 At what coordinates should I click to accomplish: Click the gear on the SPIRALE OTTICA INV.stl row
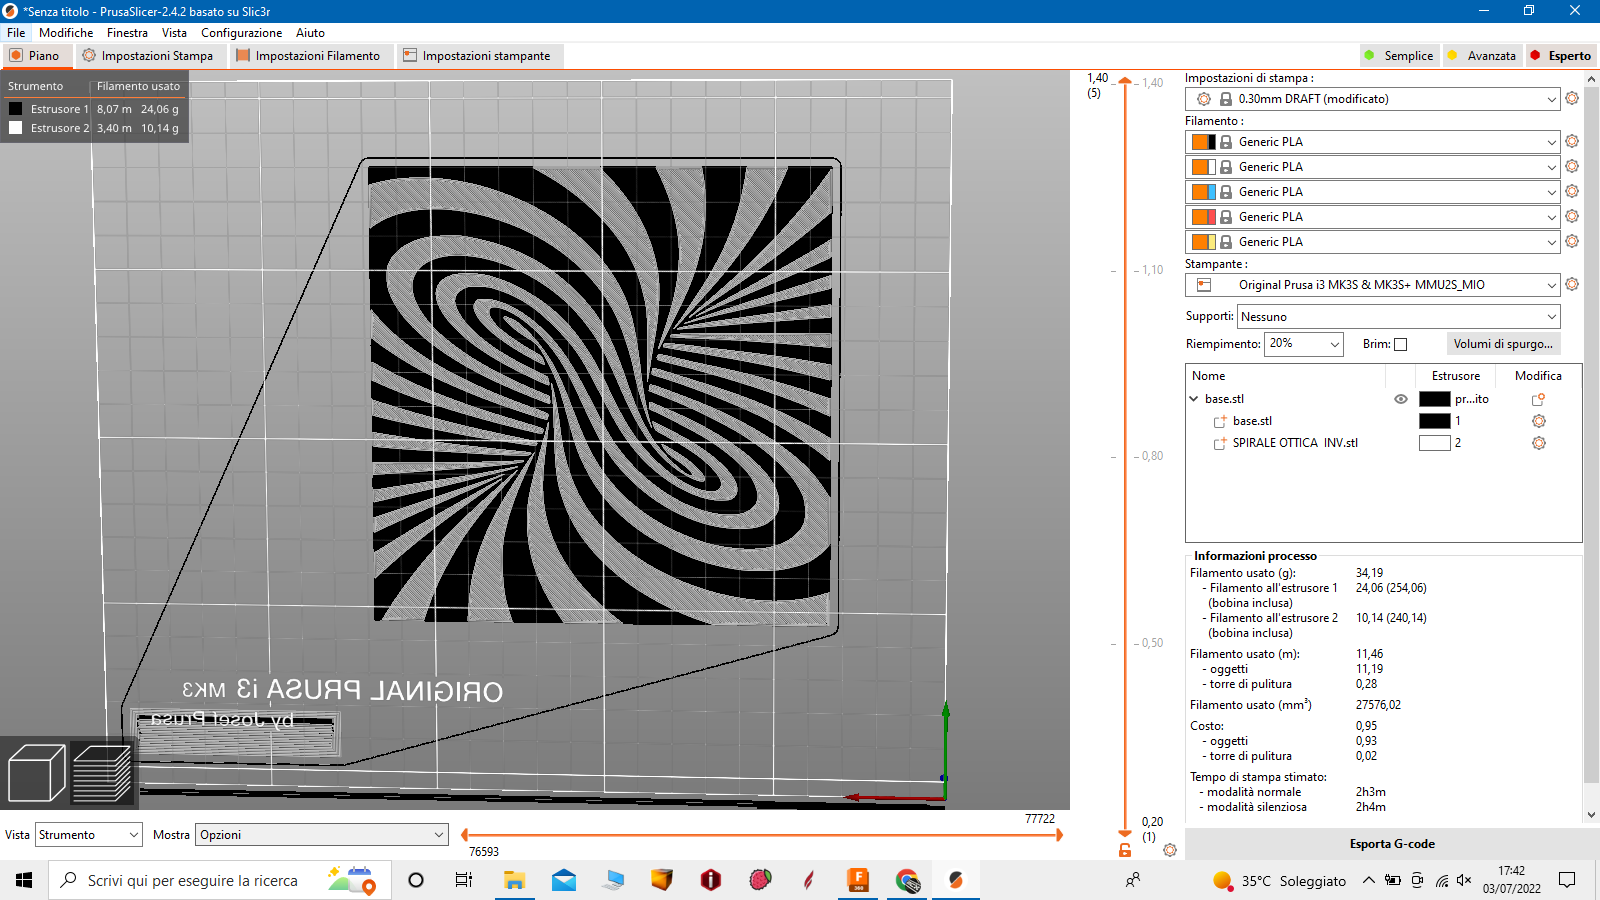tap(1539, 443)
